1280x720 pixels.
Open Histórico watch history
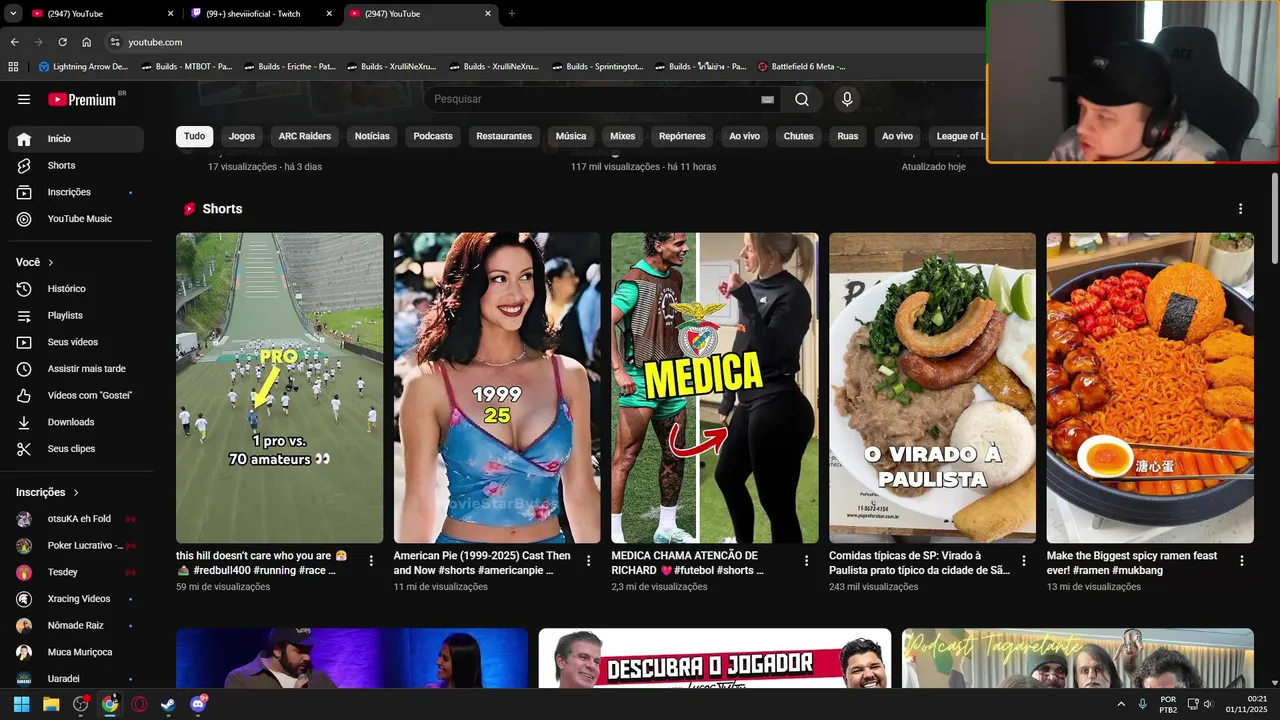tap(76, 289)
